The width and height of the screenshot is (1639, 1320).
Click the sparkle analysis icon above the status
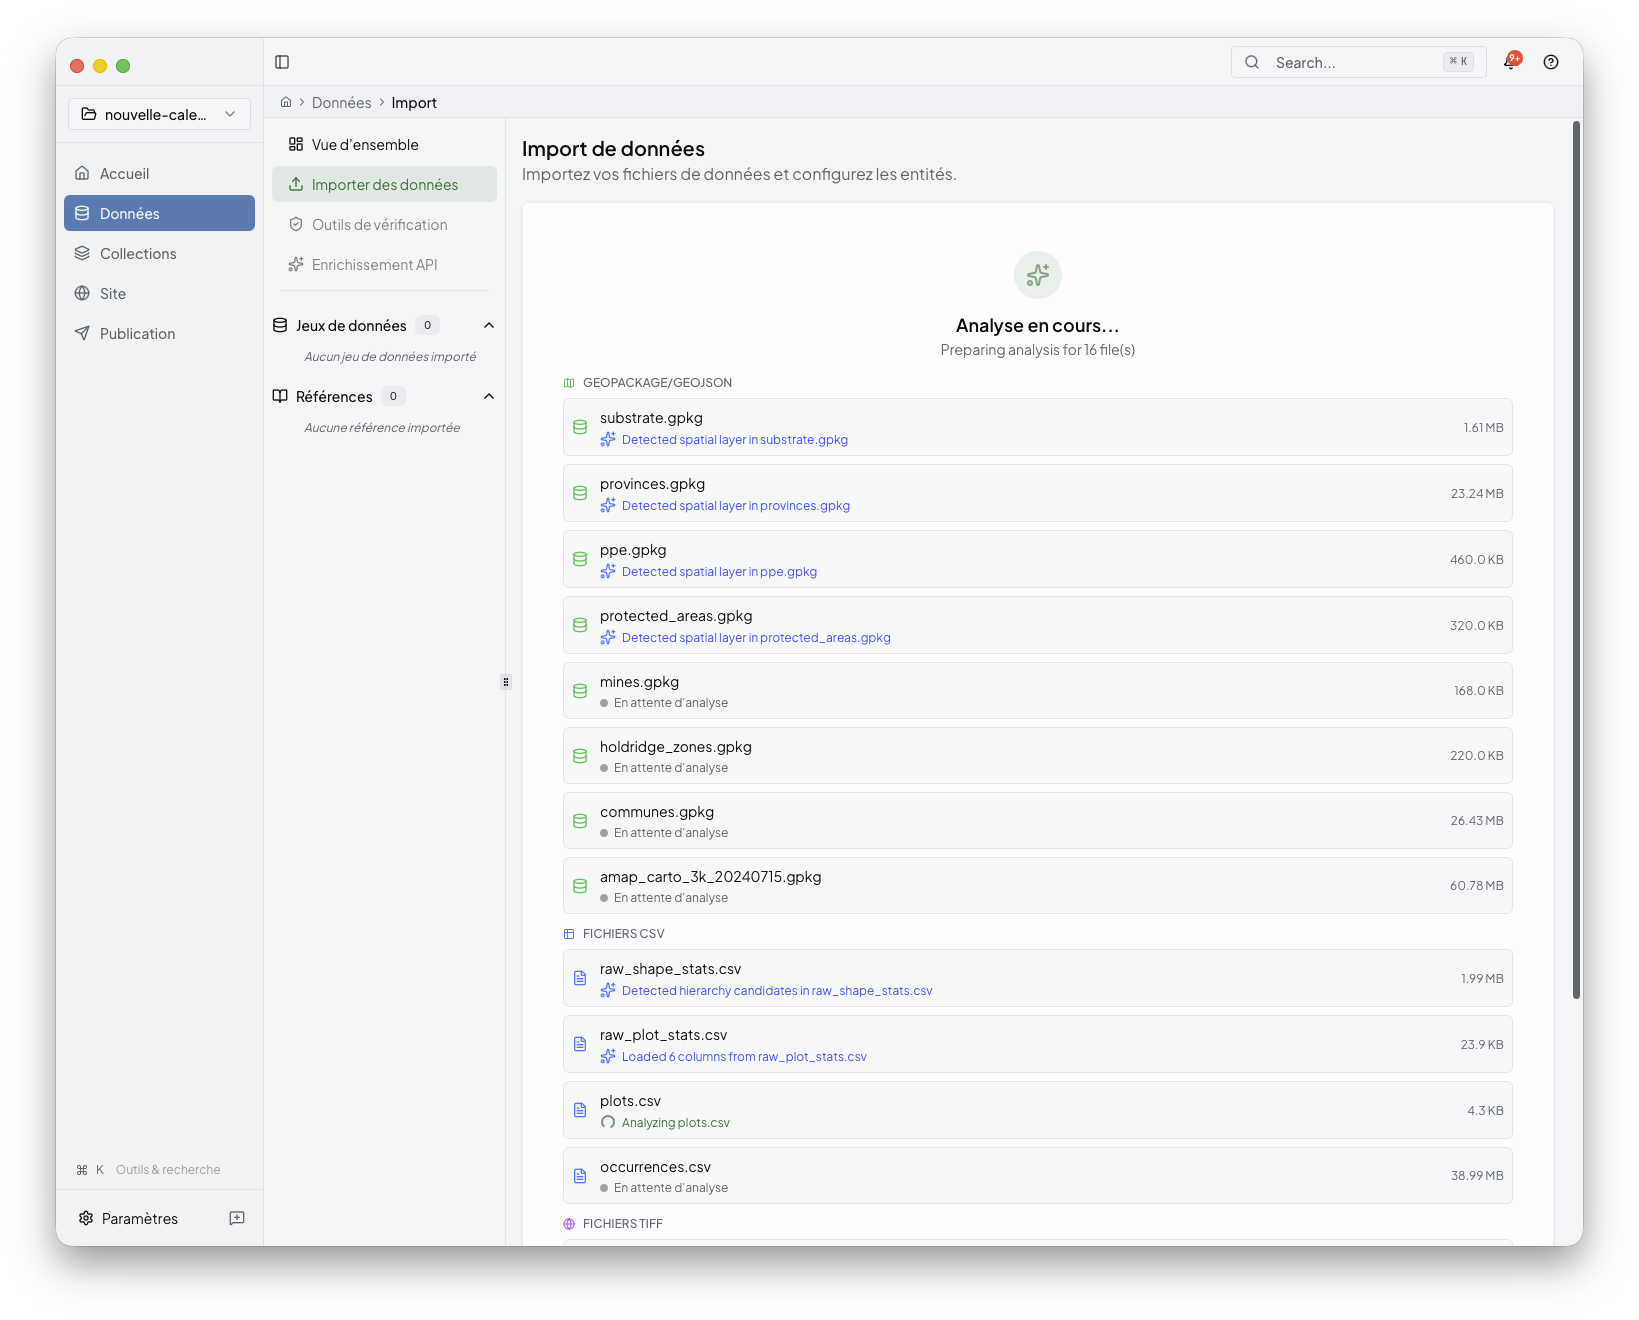(1037, 275)
